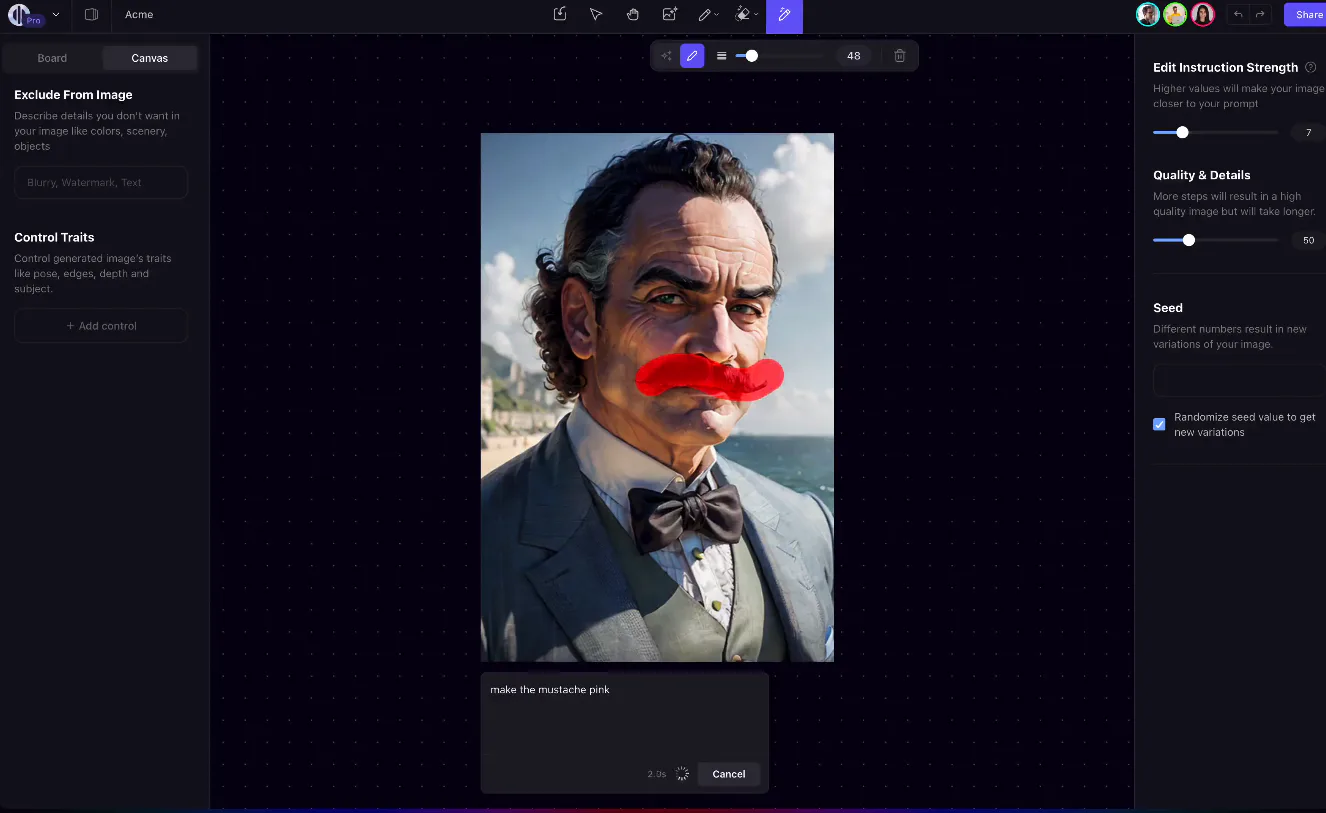
Task: Select the brush pen mode button
Action: pos(692,56)
